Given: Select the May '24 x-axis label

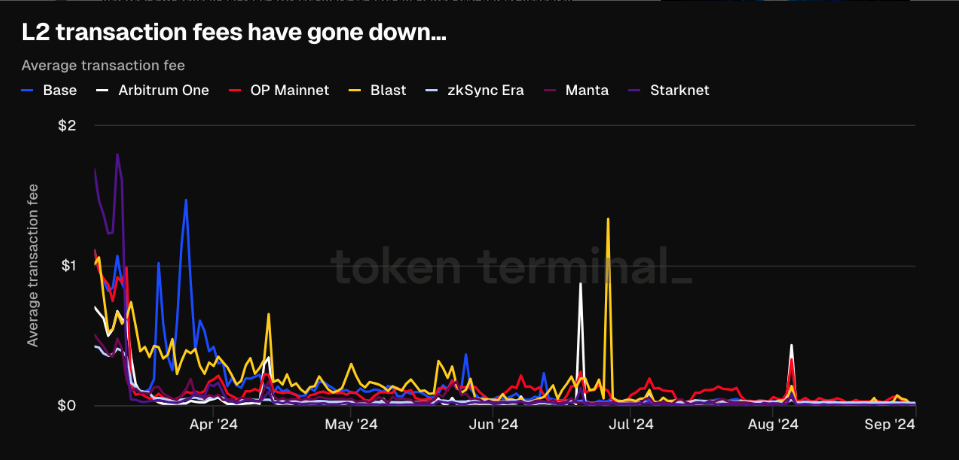Looking at the screenshot, I should tap(353, 425).
